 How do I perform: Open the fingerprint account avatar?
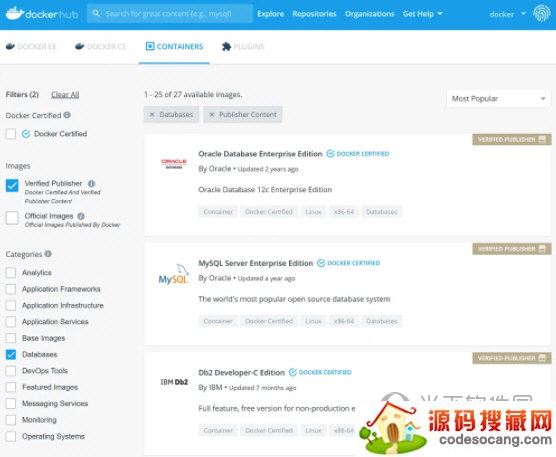click(x=541, y=13)
